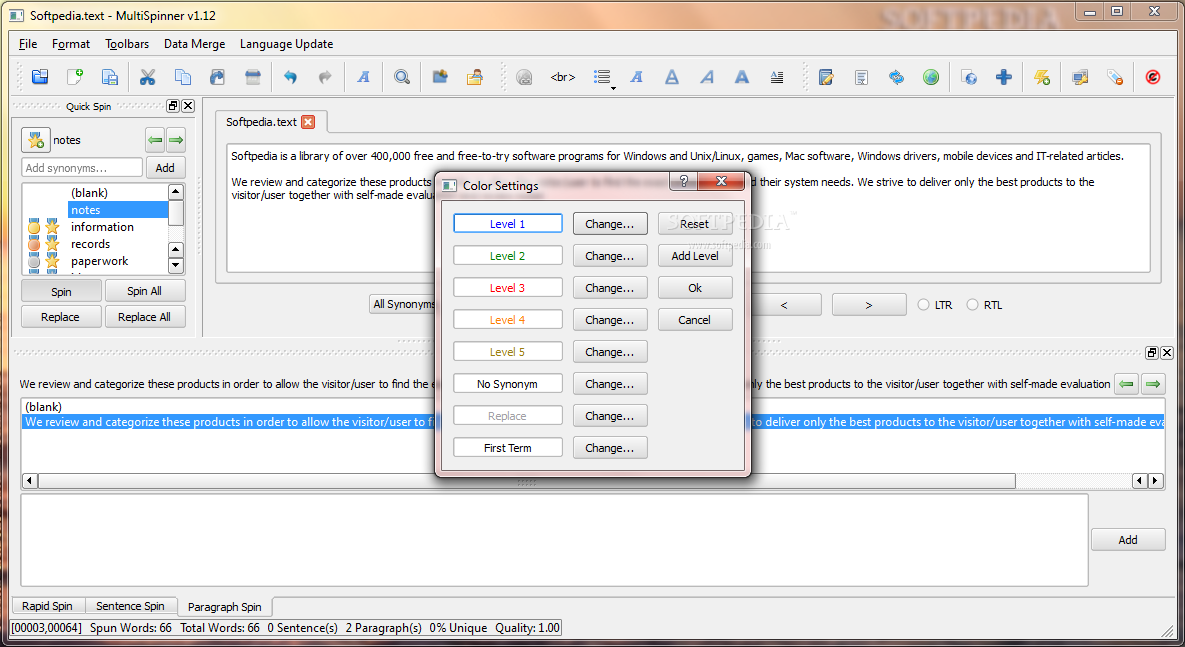The width and height of the screenshot is (1185, 647).
Task: Click the red Level 3 color swatch
Action: 507,288
